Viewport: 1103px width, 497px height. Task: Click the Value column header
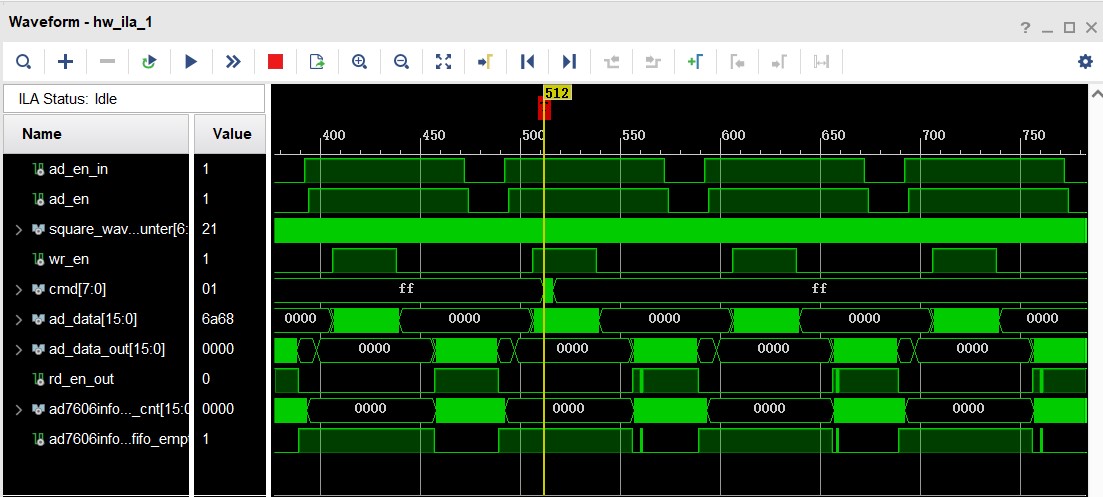click(x=230, y=134)
